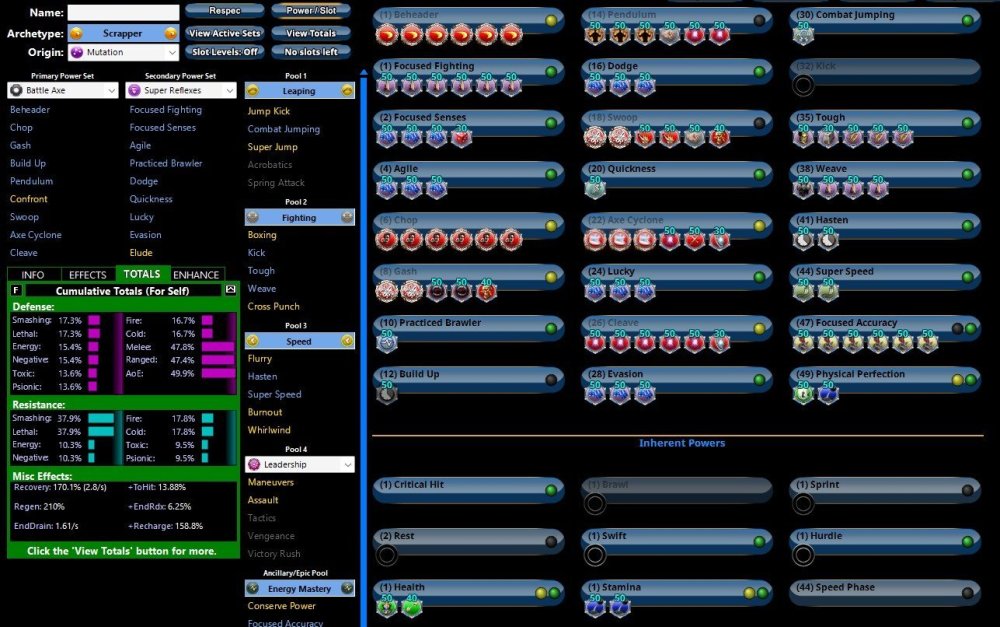Click the empty slot under Brawl
Screen dimensions: 1000x627
click(x=595, y=504)
